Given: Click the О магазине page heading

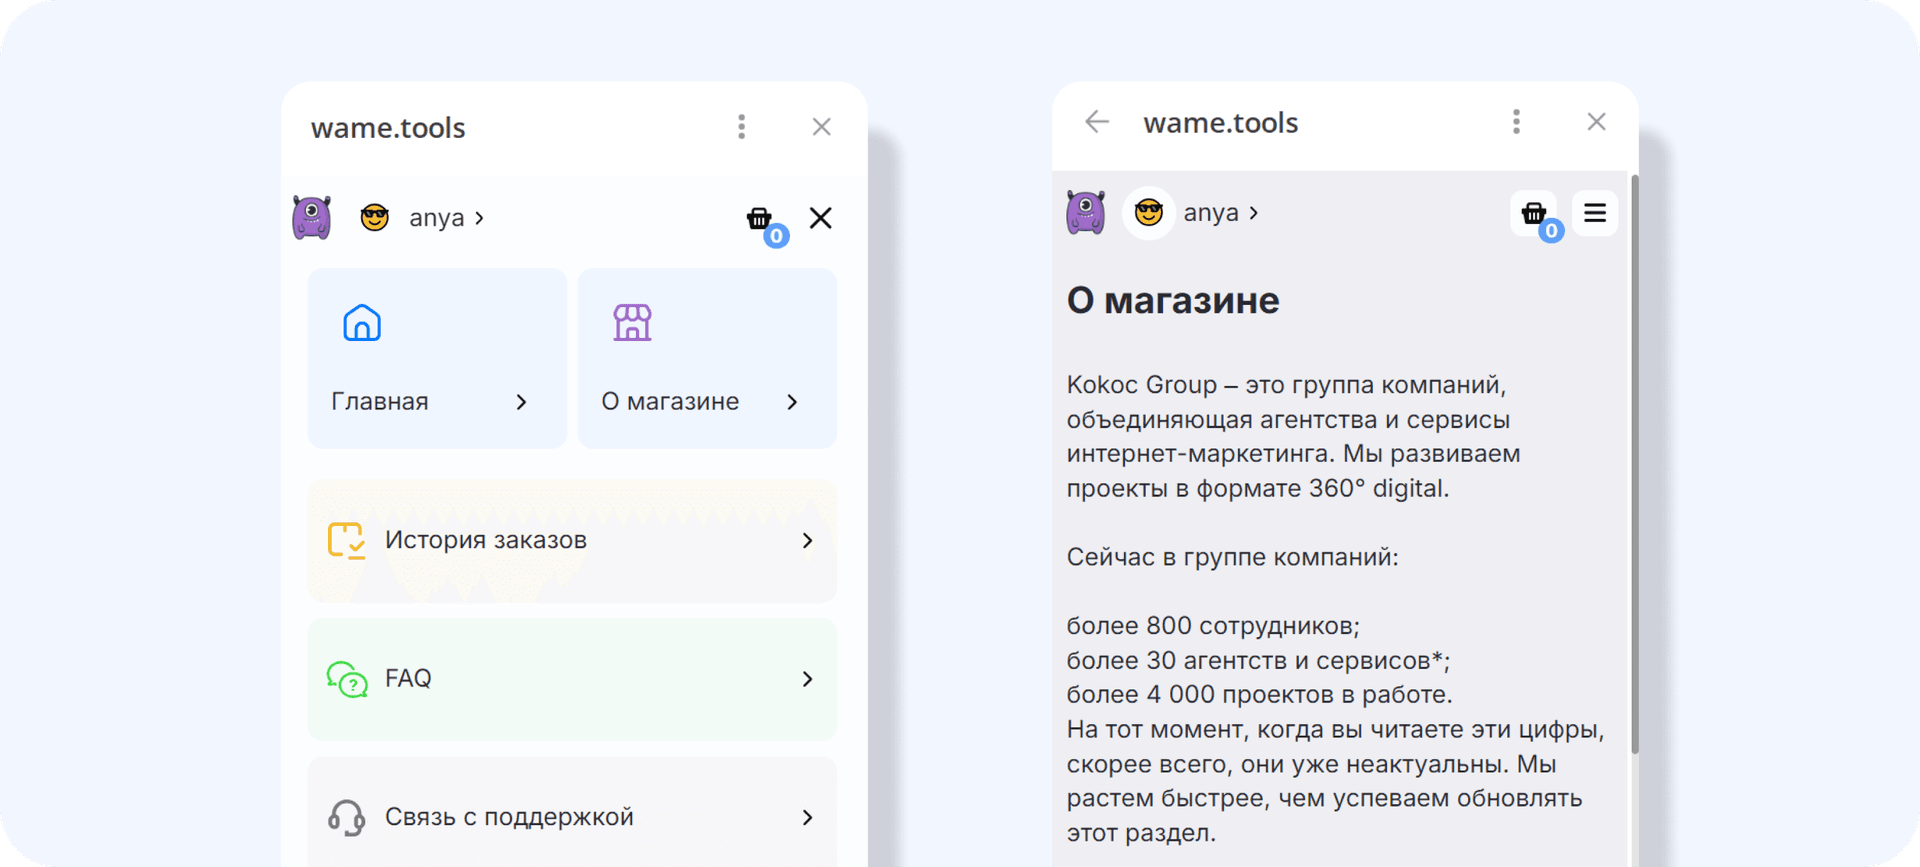Looking at the screenshot, I should click(x=1173, y=301).
